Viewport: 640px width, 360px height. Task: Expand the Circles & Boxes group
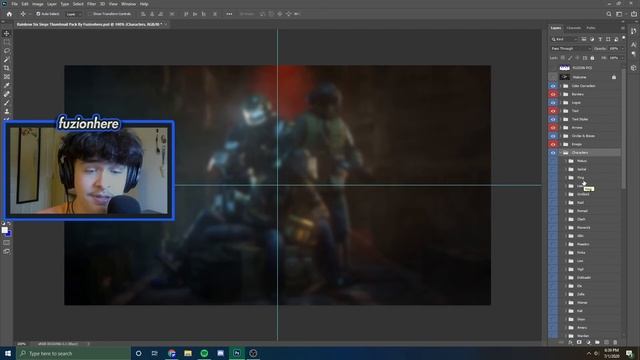[560, 136]
